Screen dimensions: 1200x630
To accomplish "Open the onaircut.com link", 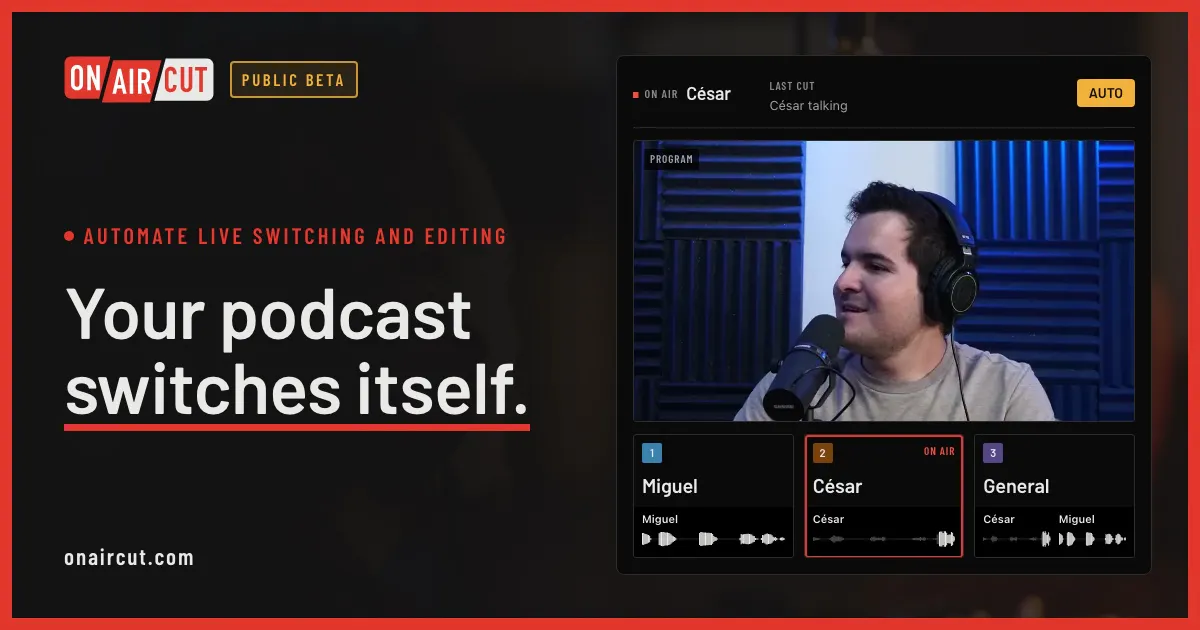I will pyautogui.click(x=129, y=558).
